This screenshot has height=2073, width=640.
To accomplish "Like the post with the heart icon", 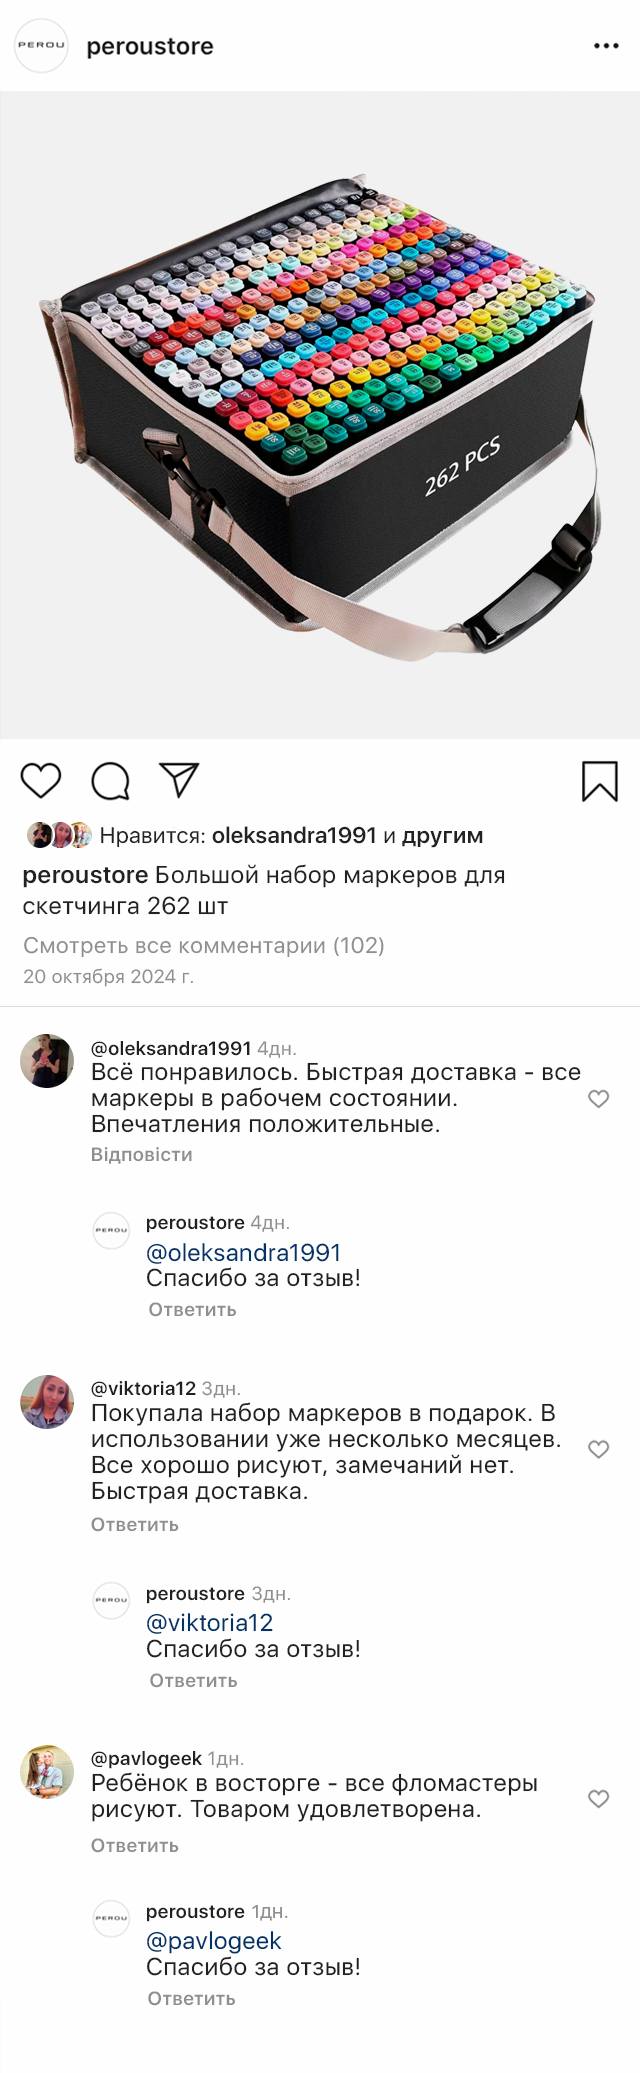I will [41, 780].
